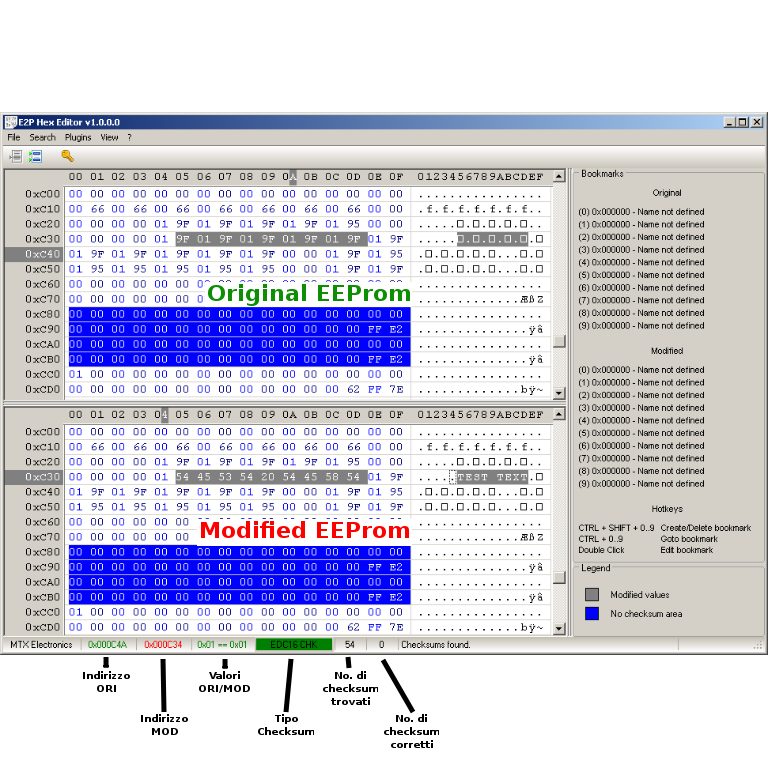Click the Checksums found. status message

coord(435,645)
